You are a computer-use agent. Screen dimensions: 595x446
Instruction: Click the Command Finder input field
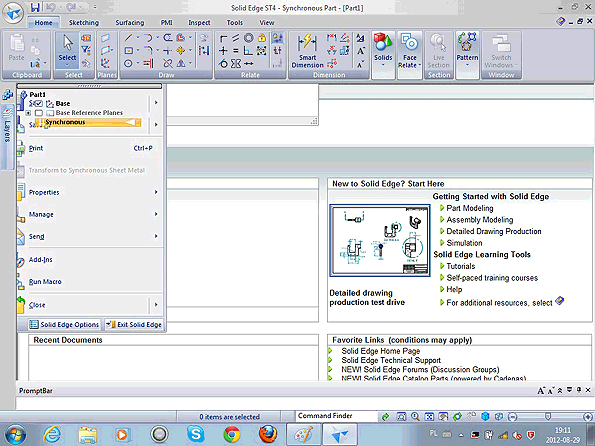click(x=335, y=416)
